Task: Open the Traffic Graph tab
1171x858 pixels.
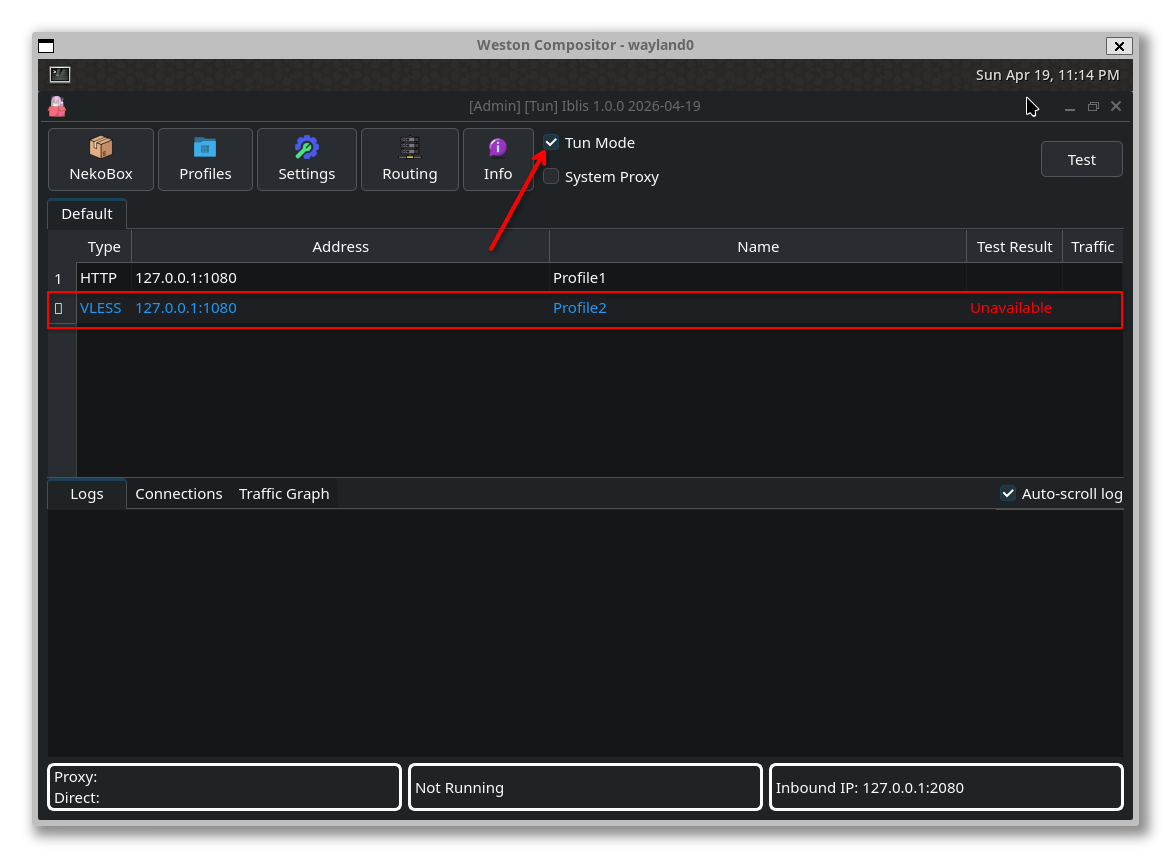Action: point(284,494)
